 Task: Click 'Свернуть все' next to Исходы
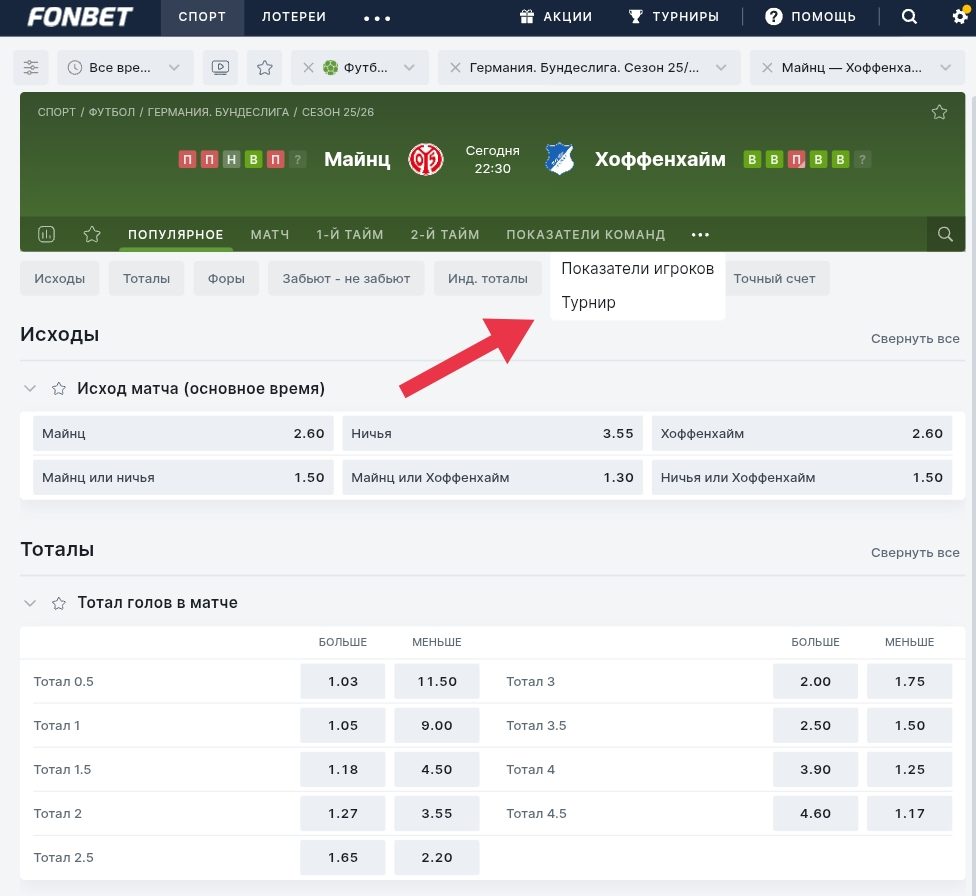(x=914, y=339)
